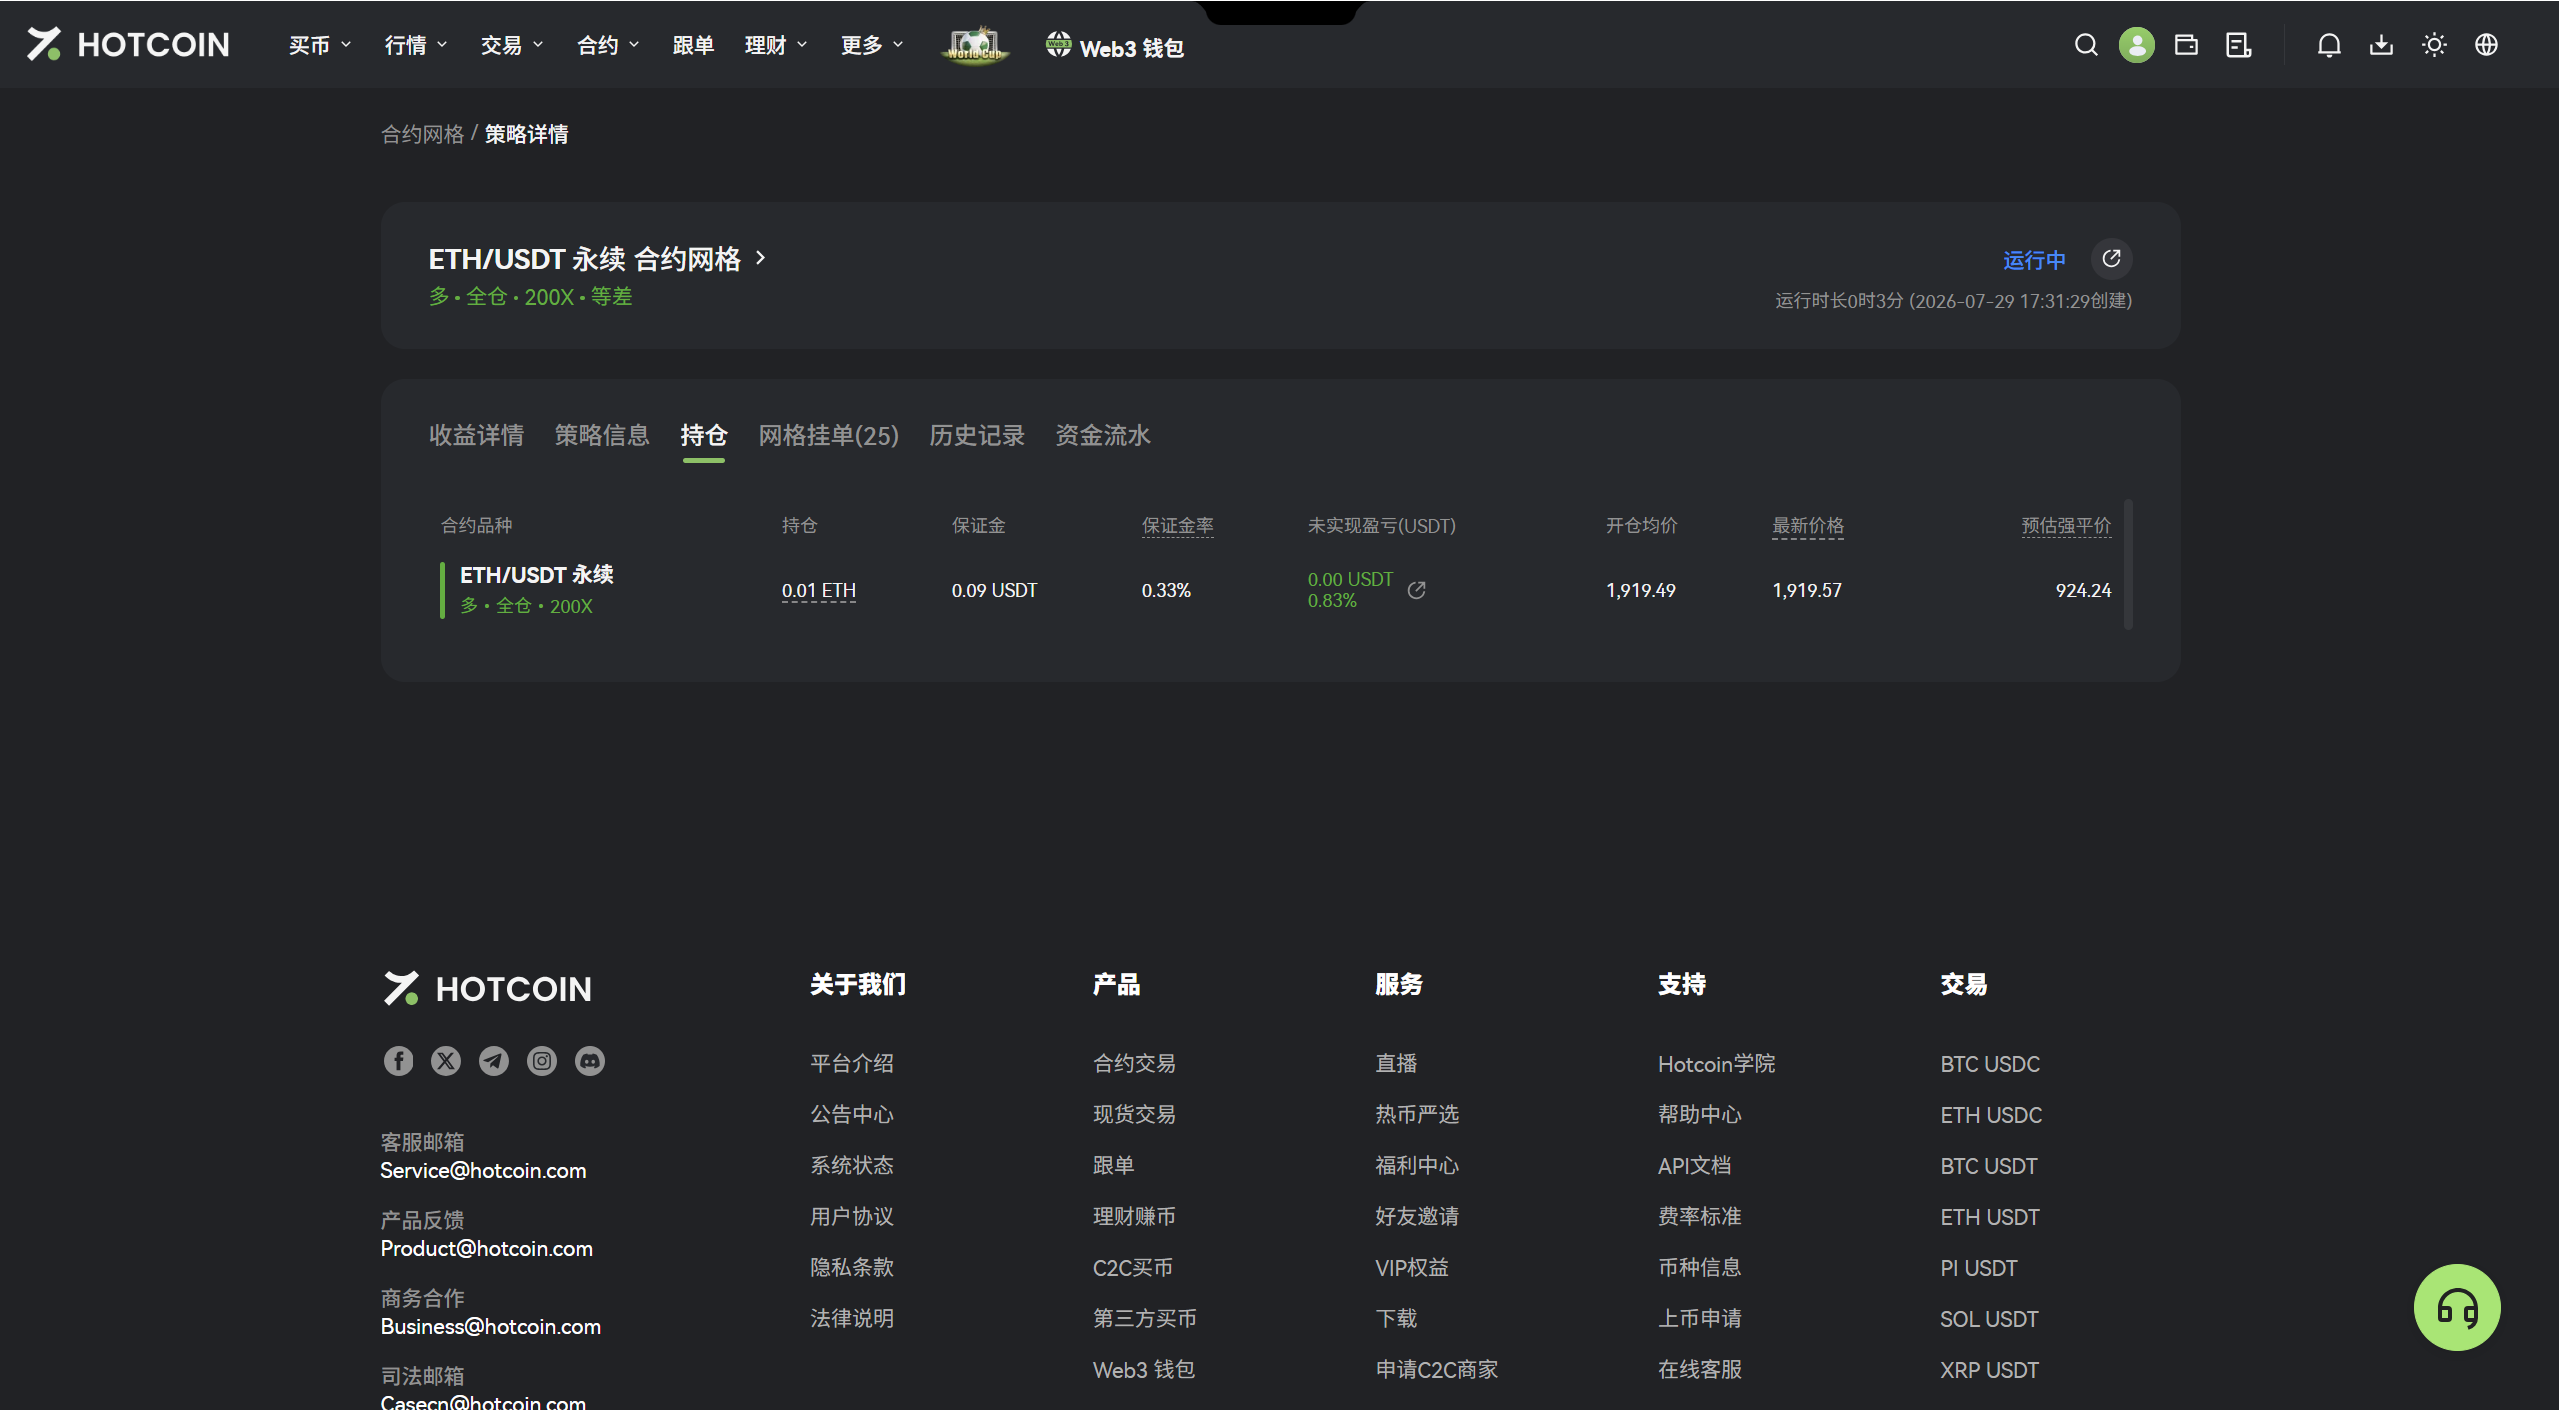Viewport: 2559px width, 1410px height.
Task: Open SOL USDT trading link
Action: coord(1989,1318)
